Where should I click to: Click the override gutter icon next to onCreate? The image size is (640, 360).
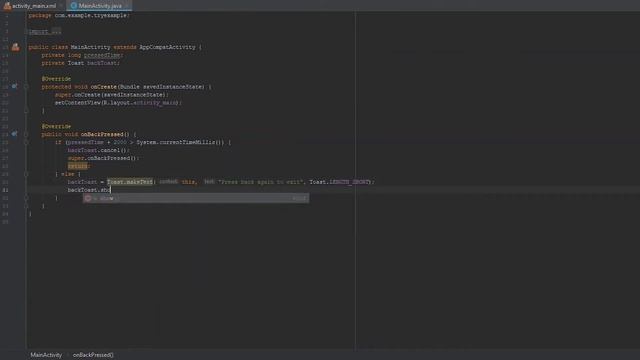[15, 87]
